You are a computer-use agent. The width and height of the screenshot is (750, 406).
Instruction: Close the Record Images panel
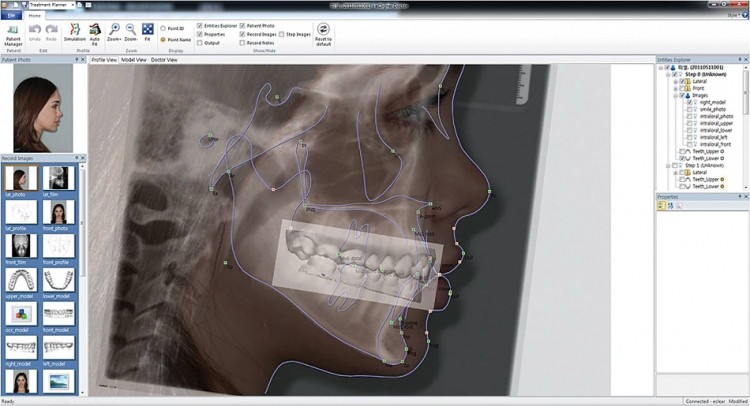click(83, 158)
